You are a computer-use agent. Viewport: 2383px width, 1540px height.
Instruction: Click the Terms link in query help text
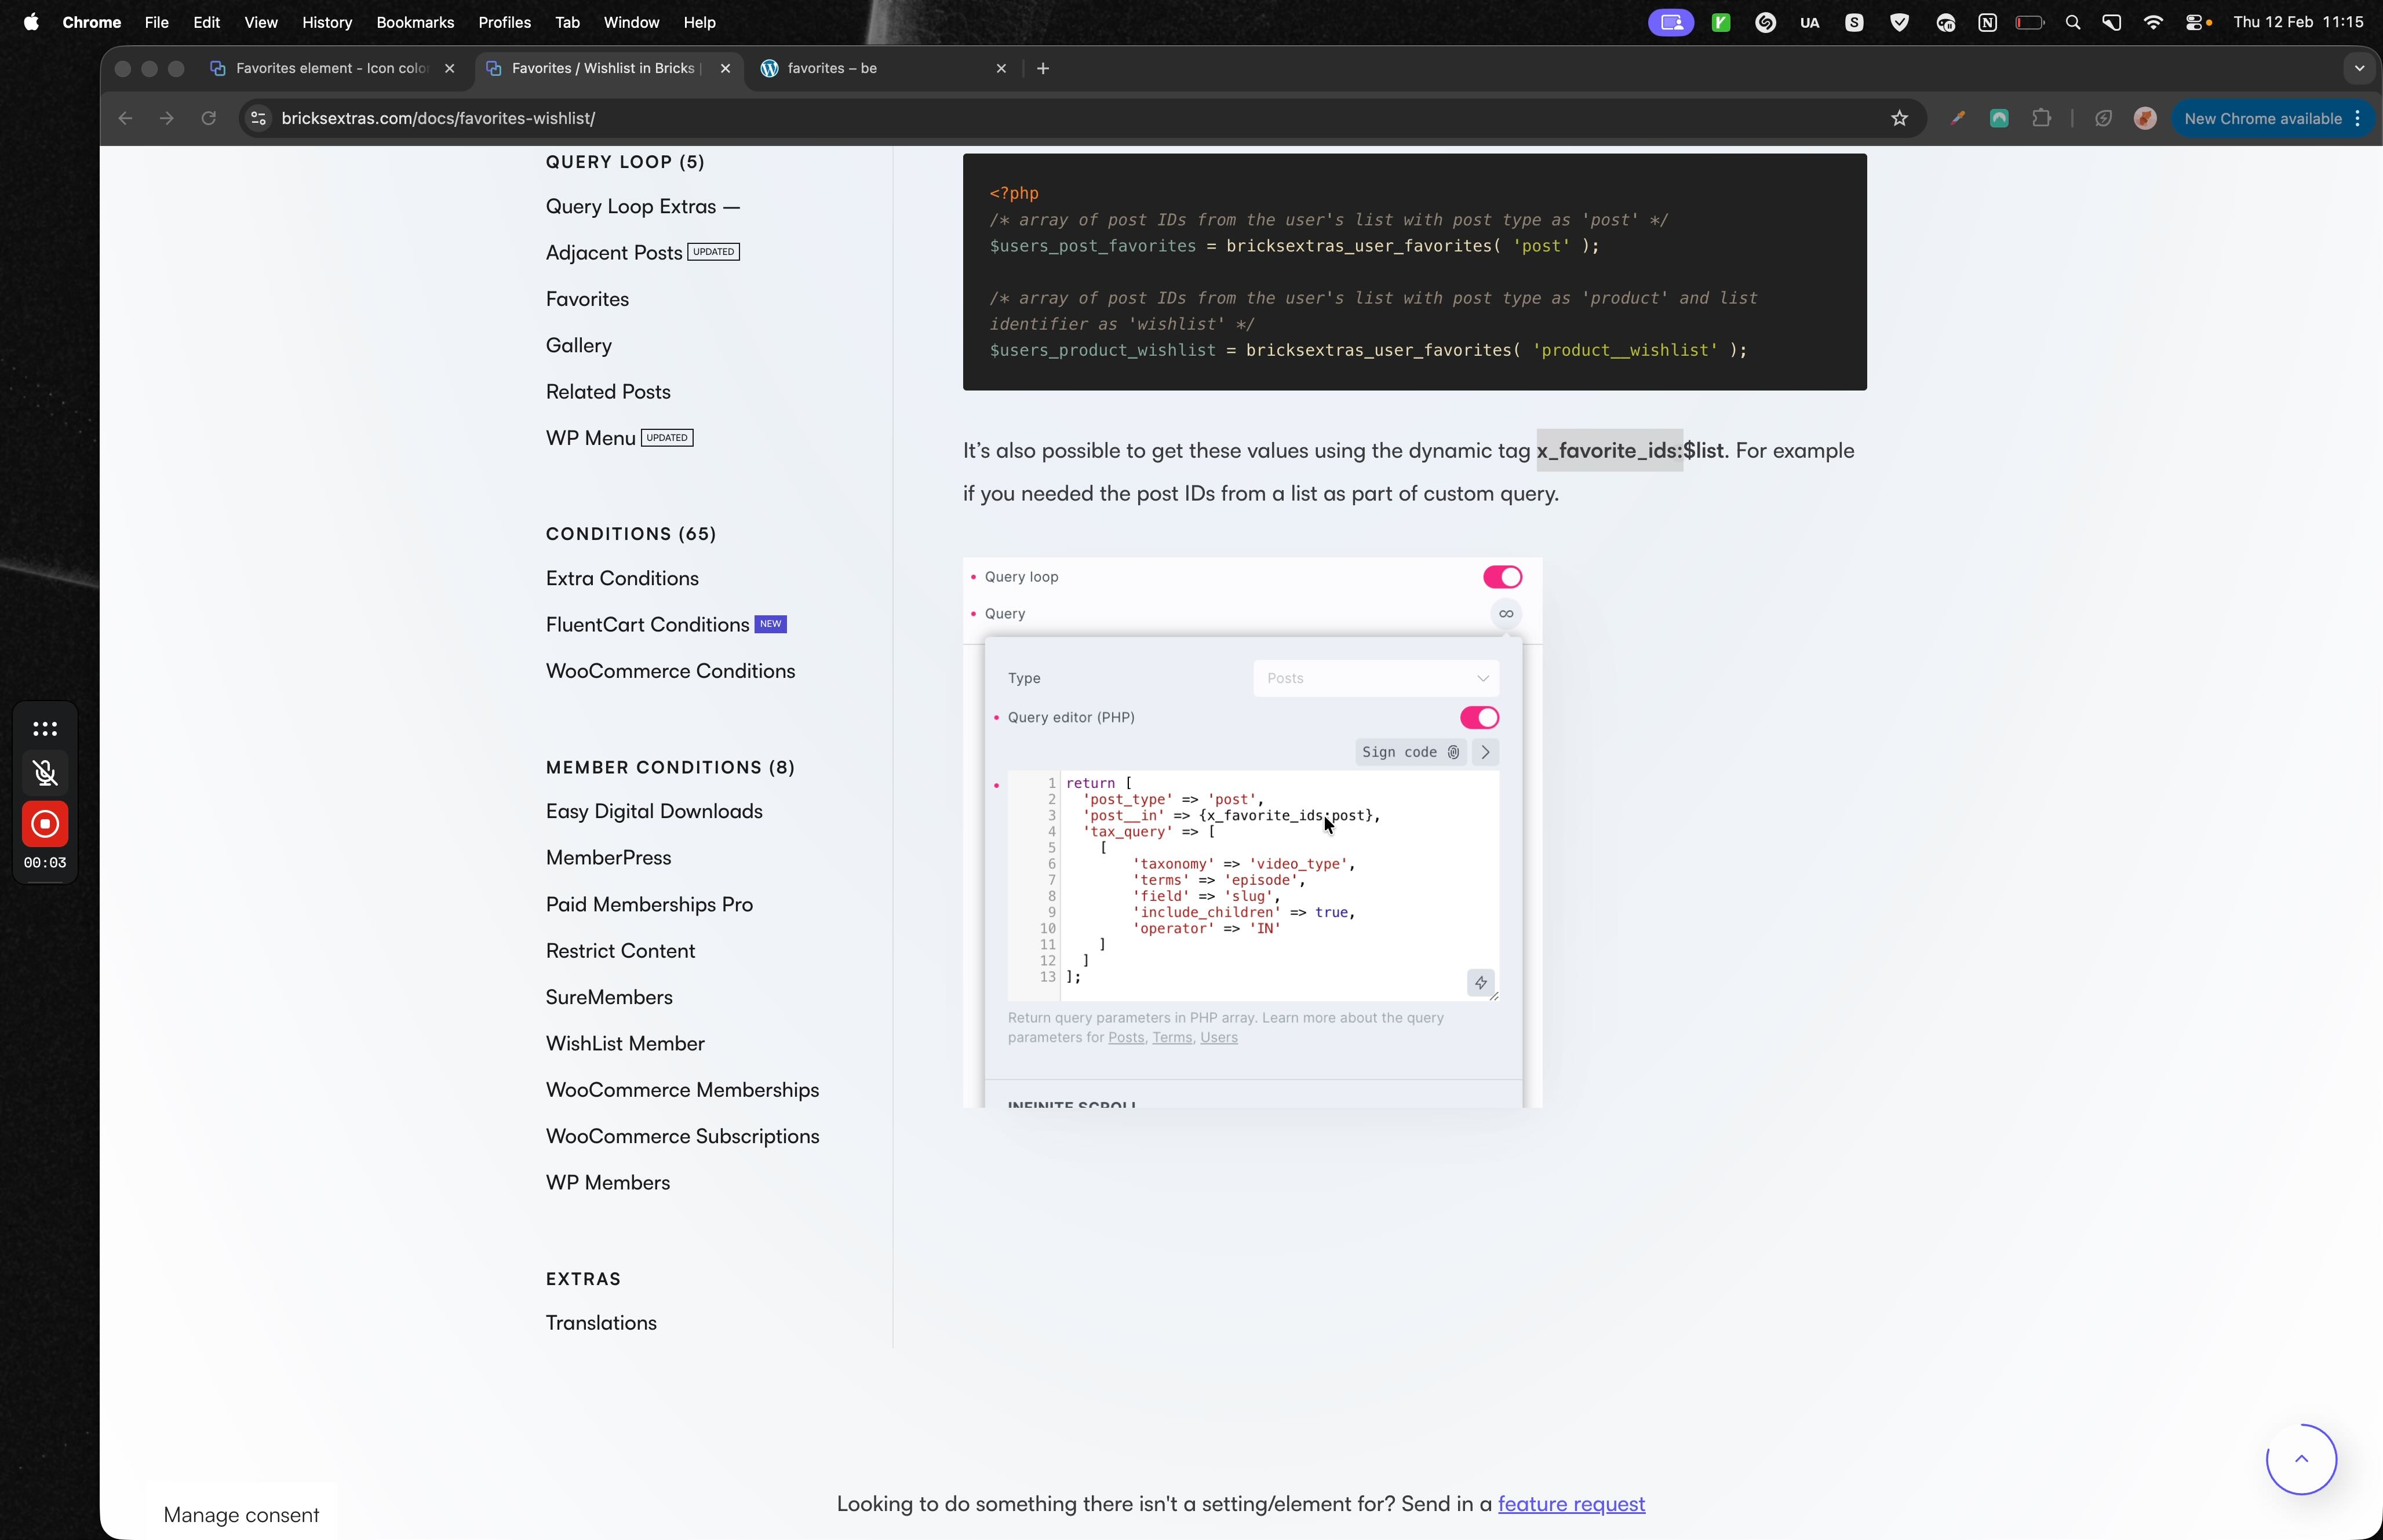pyautogui.click(x=1172, y=1038)
